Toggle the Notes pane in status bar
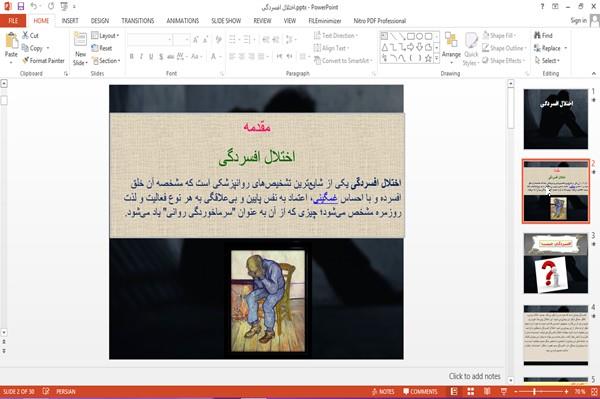 (383, 392)
